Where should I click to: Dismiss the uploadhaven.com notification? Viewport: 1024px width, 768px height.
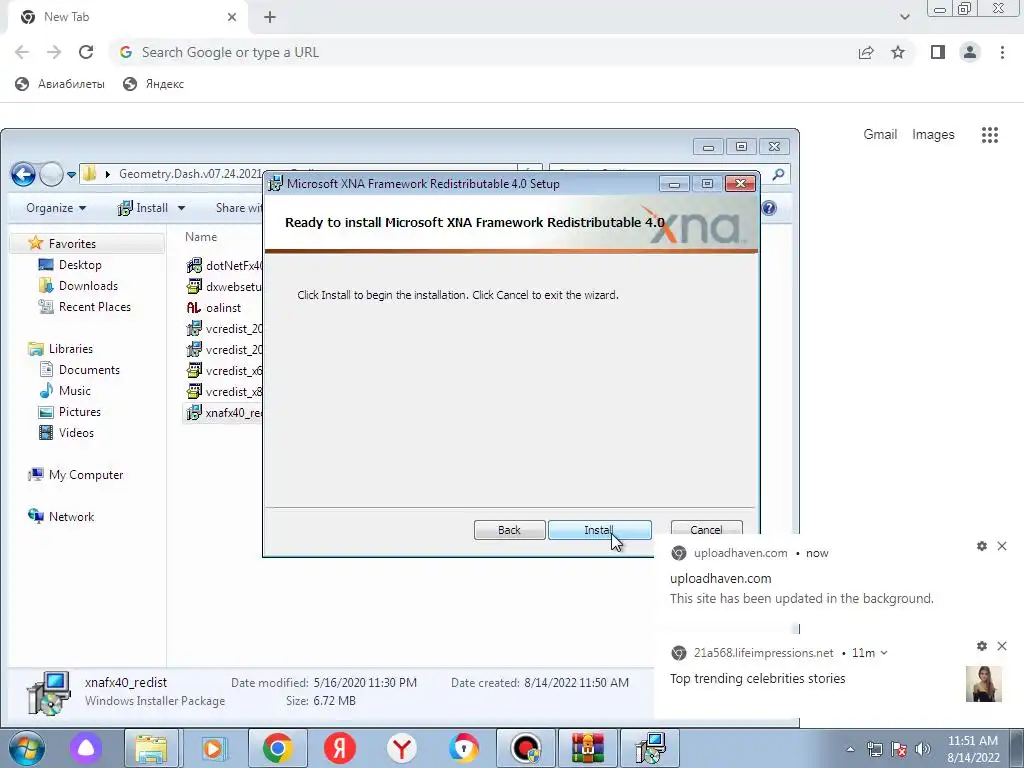[1002, 546]
